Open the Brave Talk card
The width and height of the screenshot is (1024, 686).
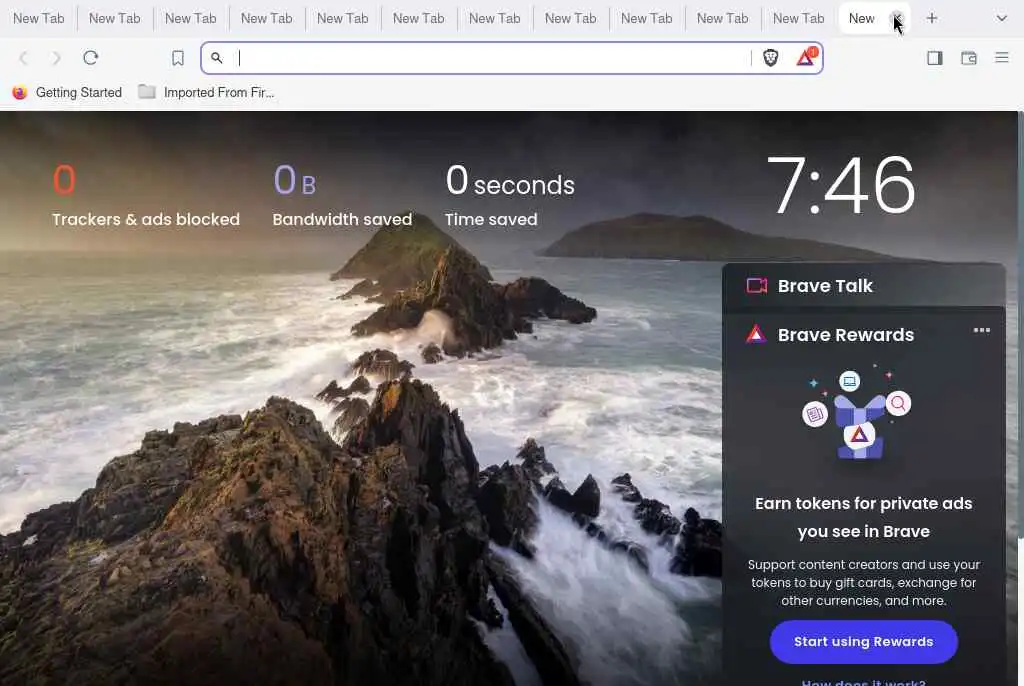tap(863, 286)
